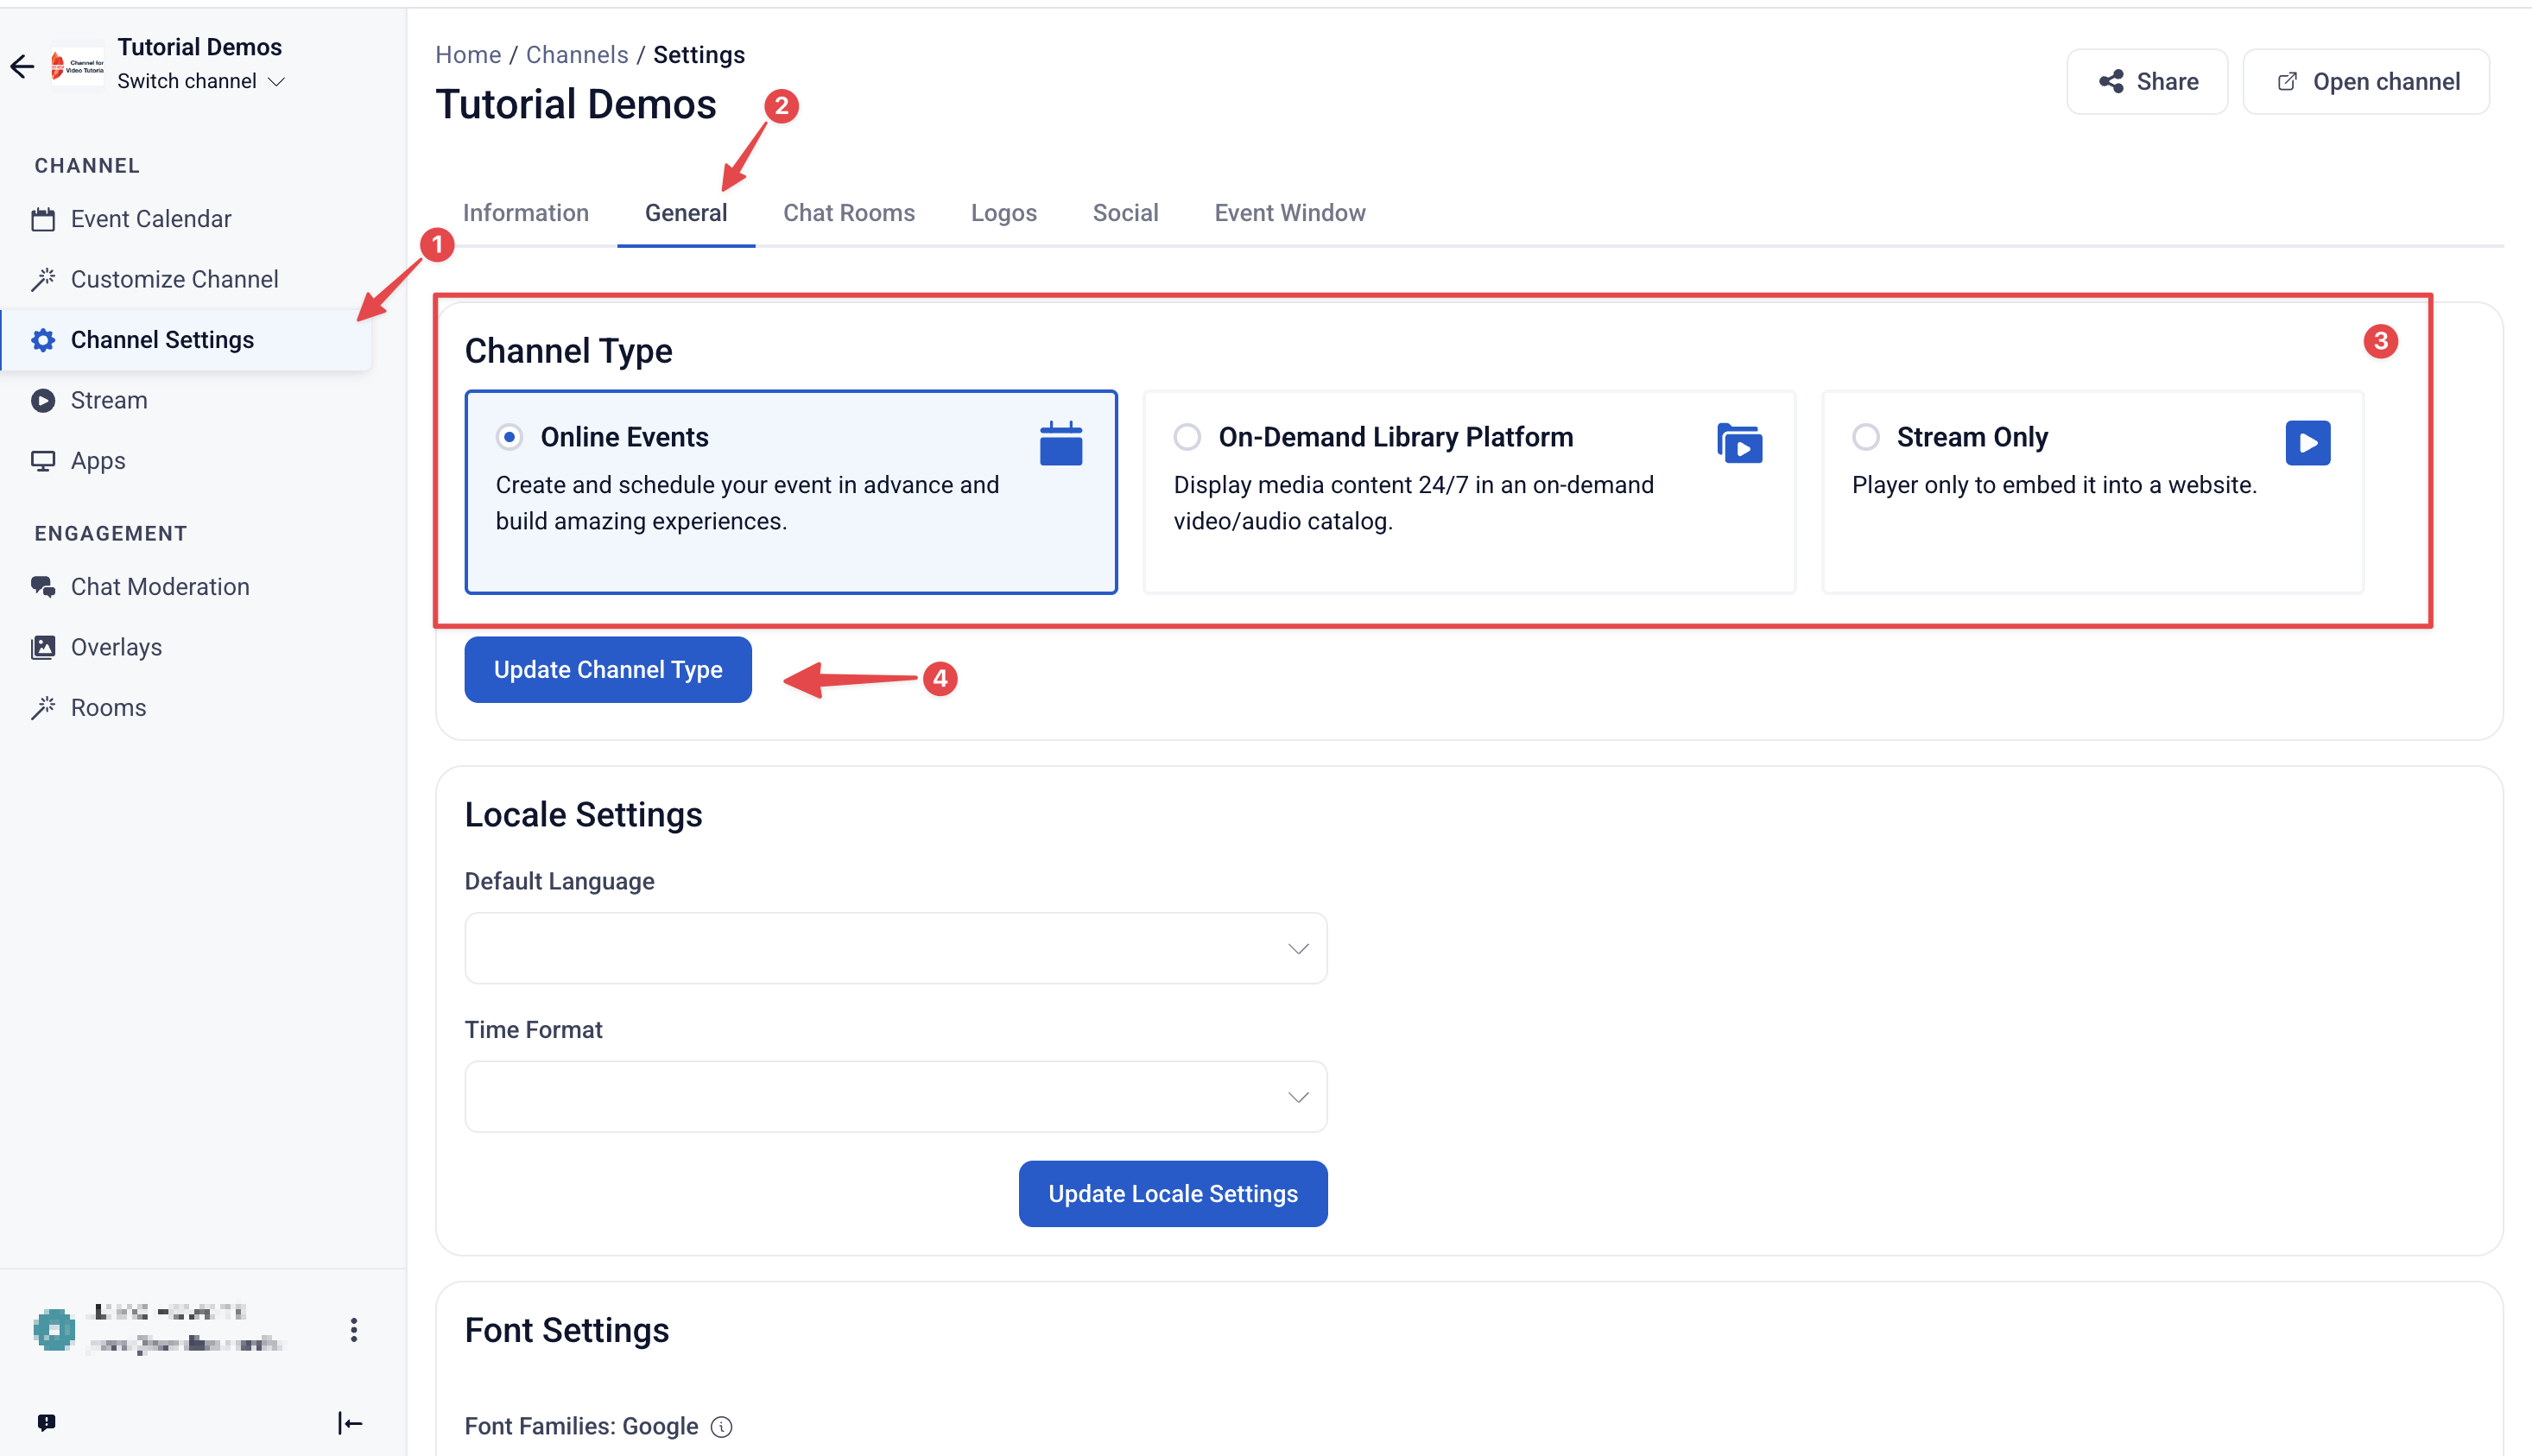Open Overlays in sidebar

(x=116, y=647)
